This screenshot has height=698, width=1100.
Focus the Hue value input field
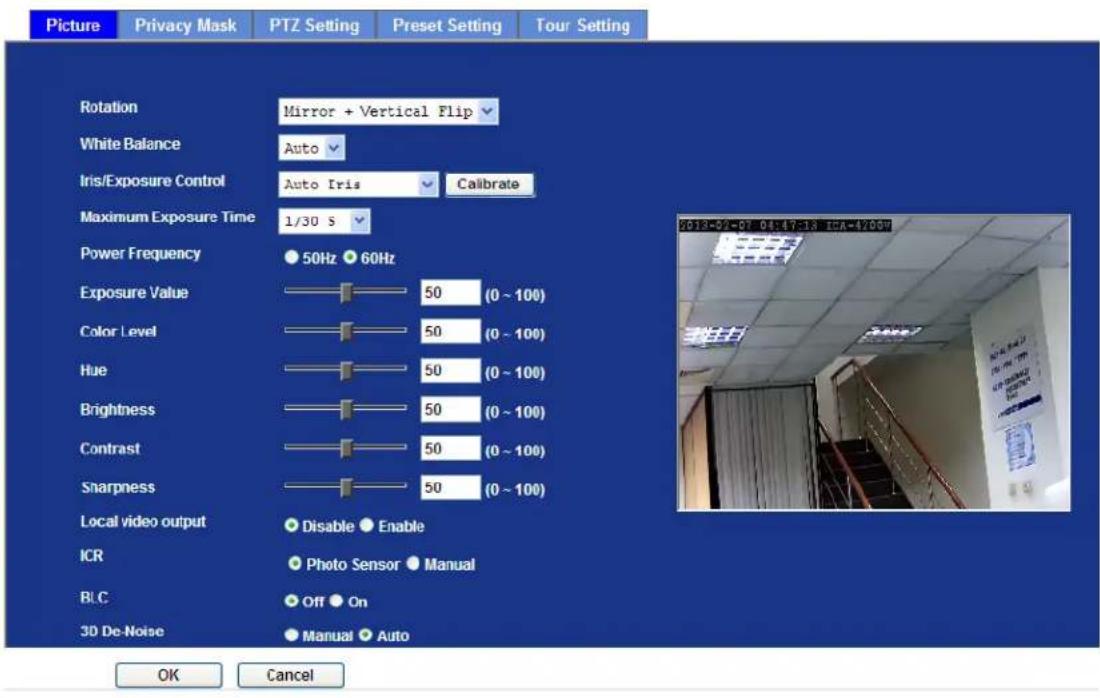click(450, 370)
